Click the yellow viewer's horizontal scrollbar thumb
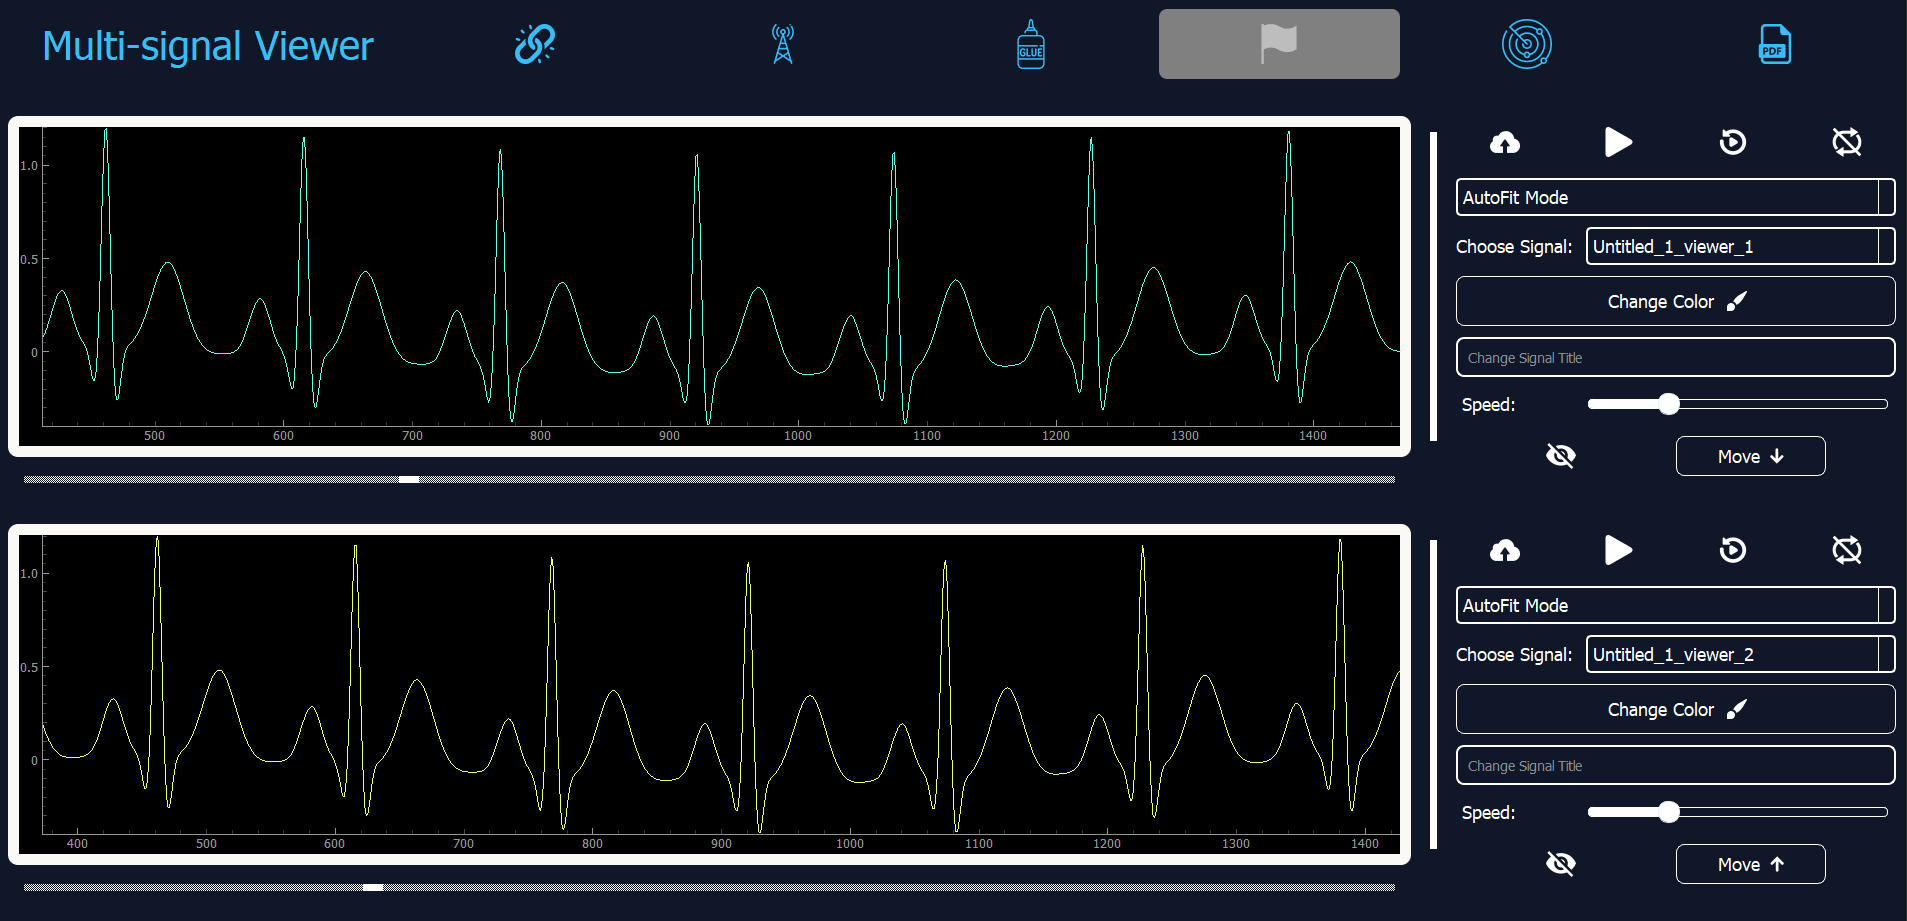This screenshot has width=1907, height=921. [373, 887]
